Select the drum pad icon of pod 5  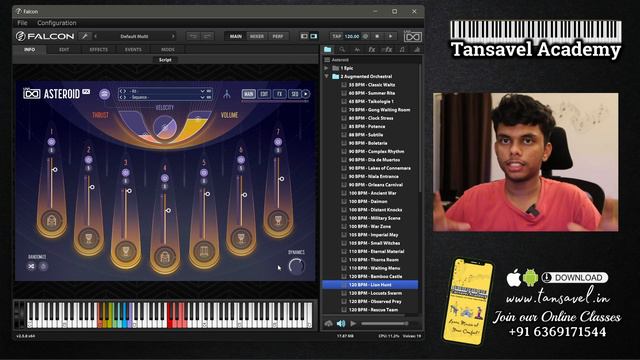click(x=204, y=250)
